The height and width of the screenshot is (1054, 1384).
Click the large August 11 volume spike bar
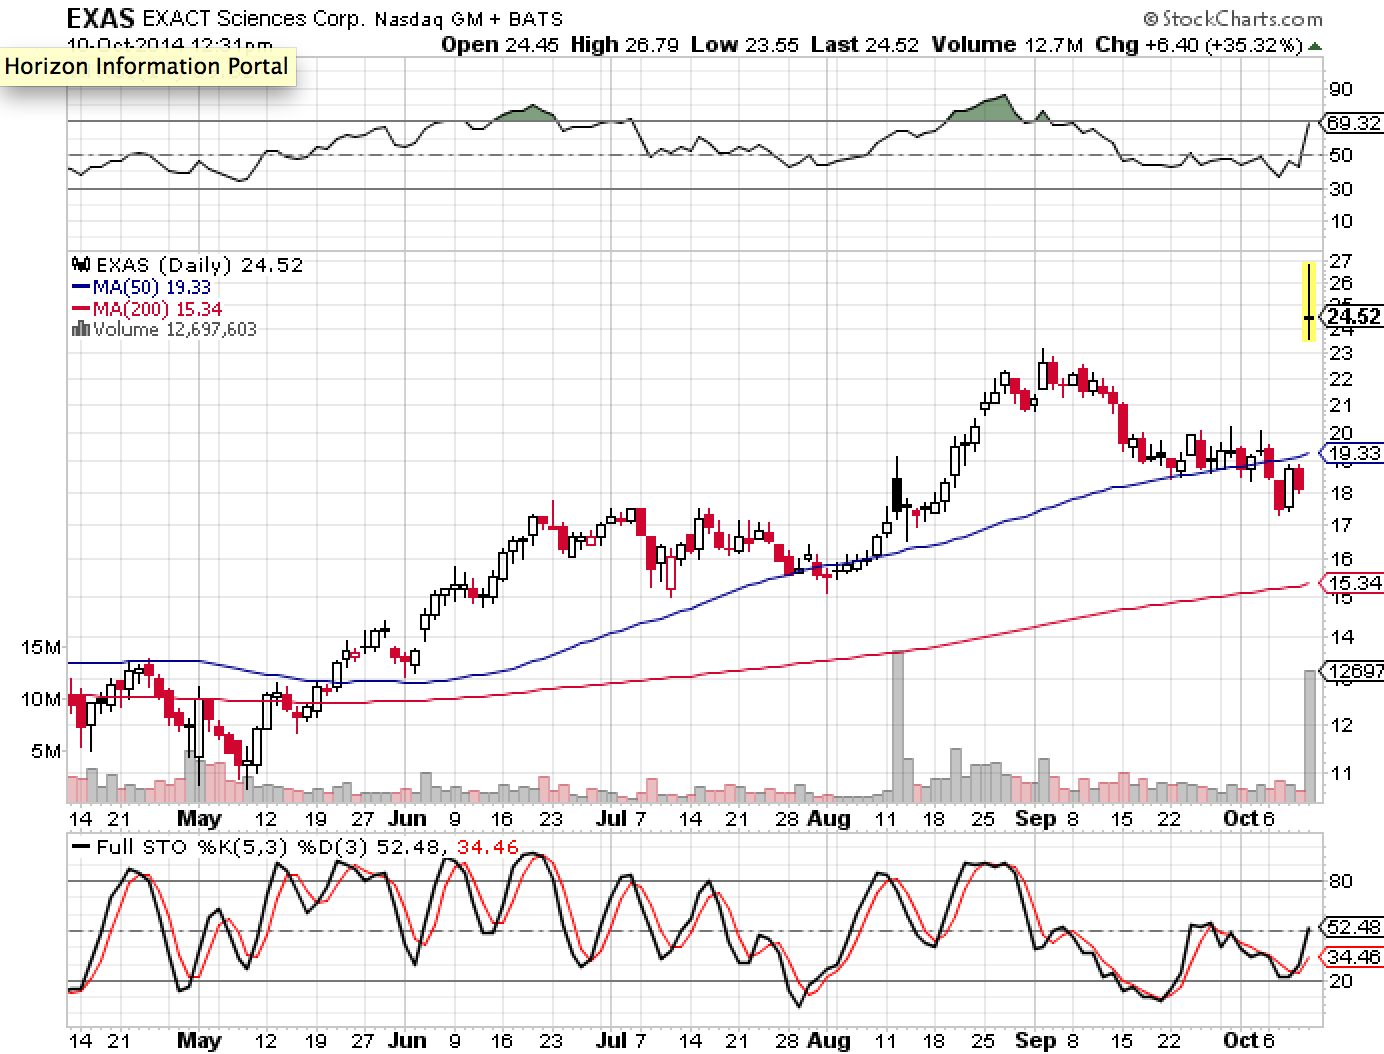click(x=897, y=727)
